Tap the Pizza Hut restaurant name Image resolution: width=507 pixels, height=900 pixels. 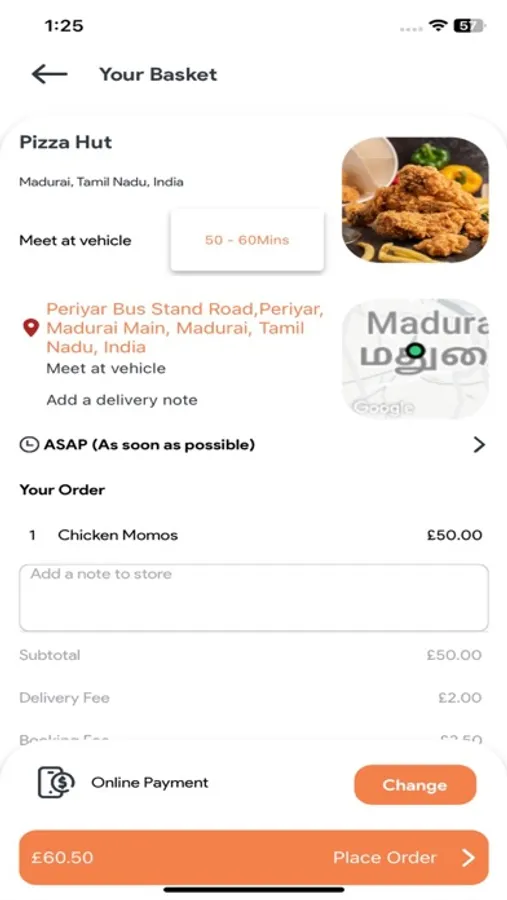66,142
